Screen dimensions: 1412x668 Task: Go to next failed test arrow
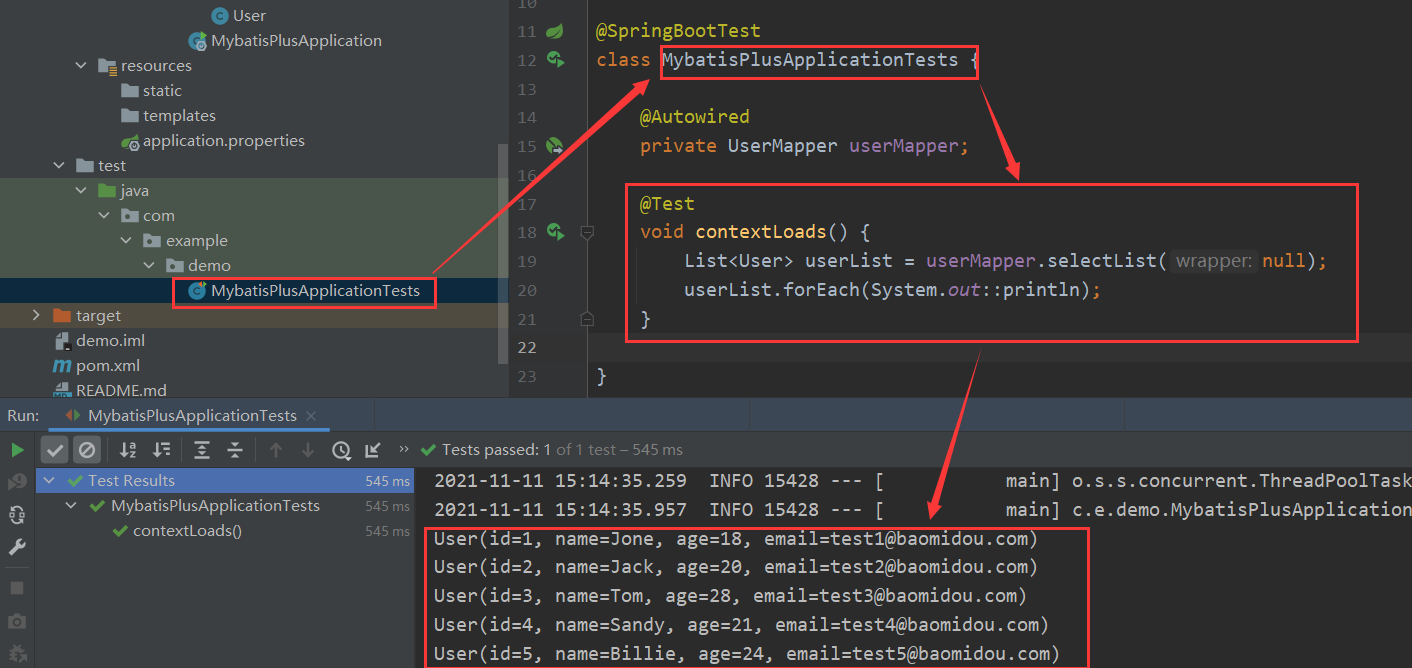click(308, 450)
